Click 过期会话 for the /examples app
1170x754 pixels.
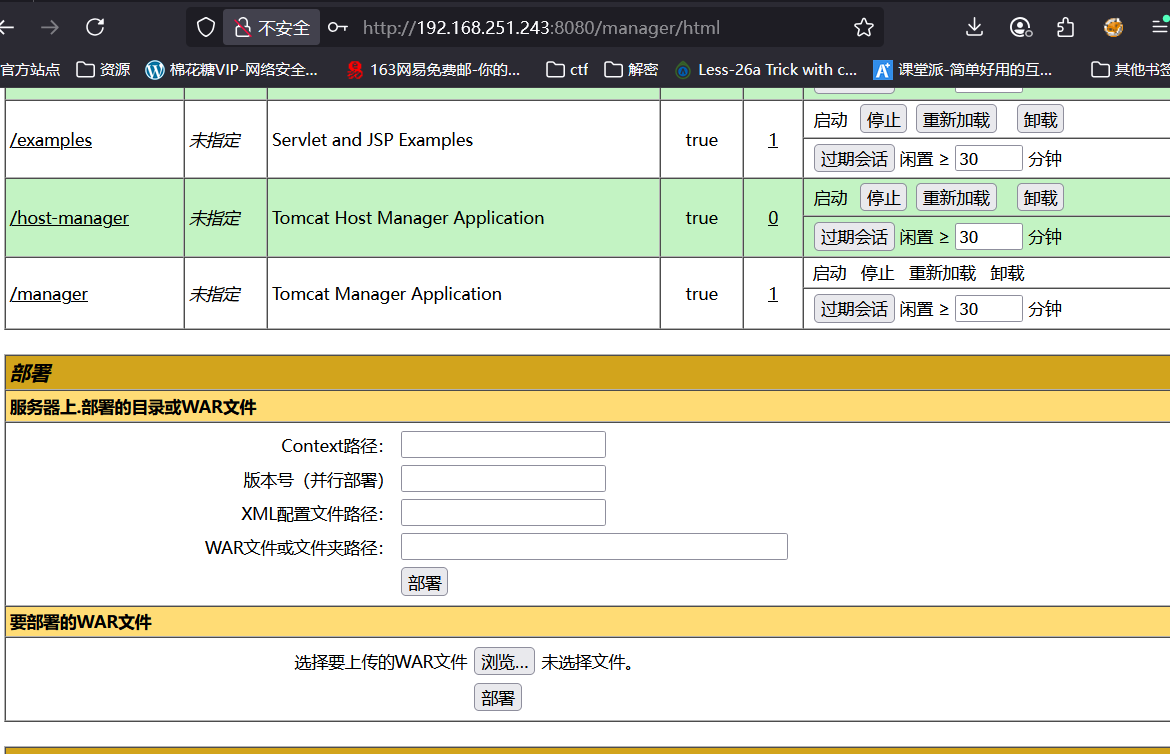(x=854, y=159)
